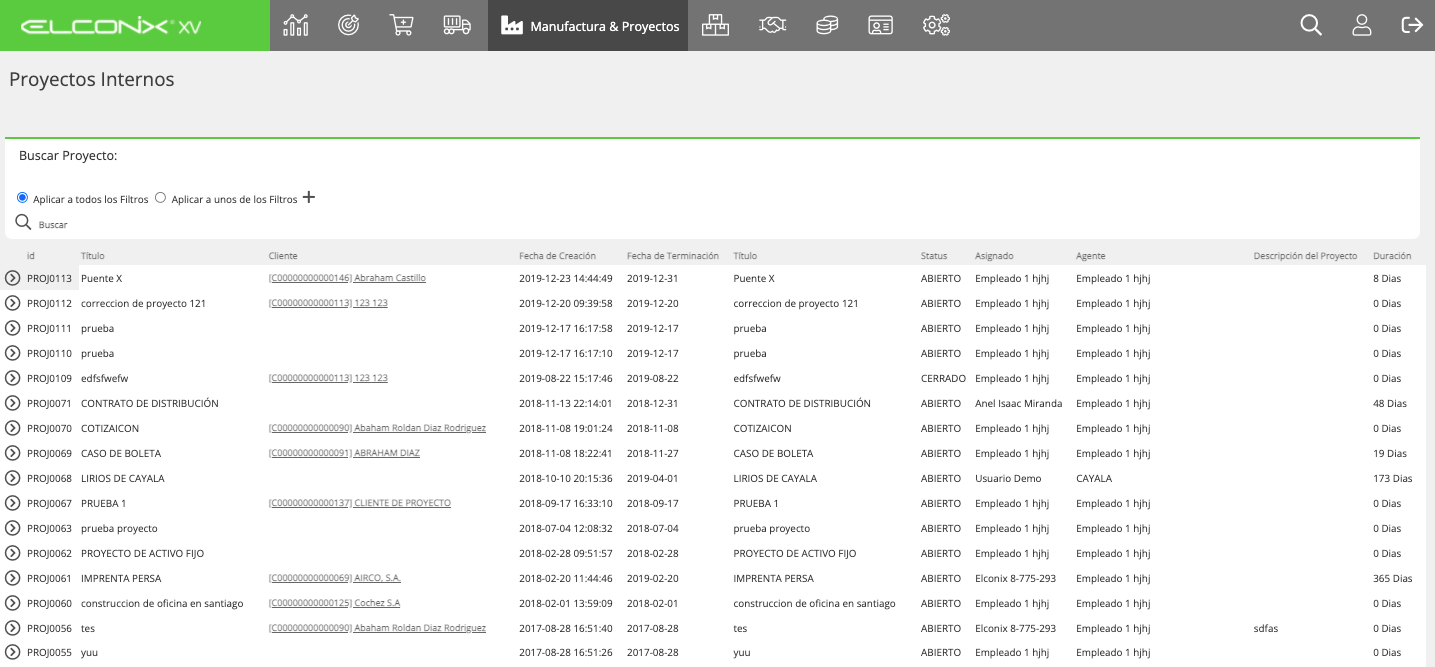Click 'Anel Isaac Miranda' assignee cell

click(x=1019, y=403)
